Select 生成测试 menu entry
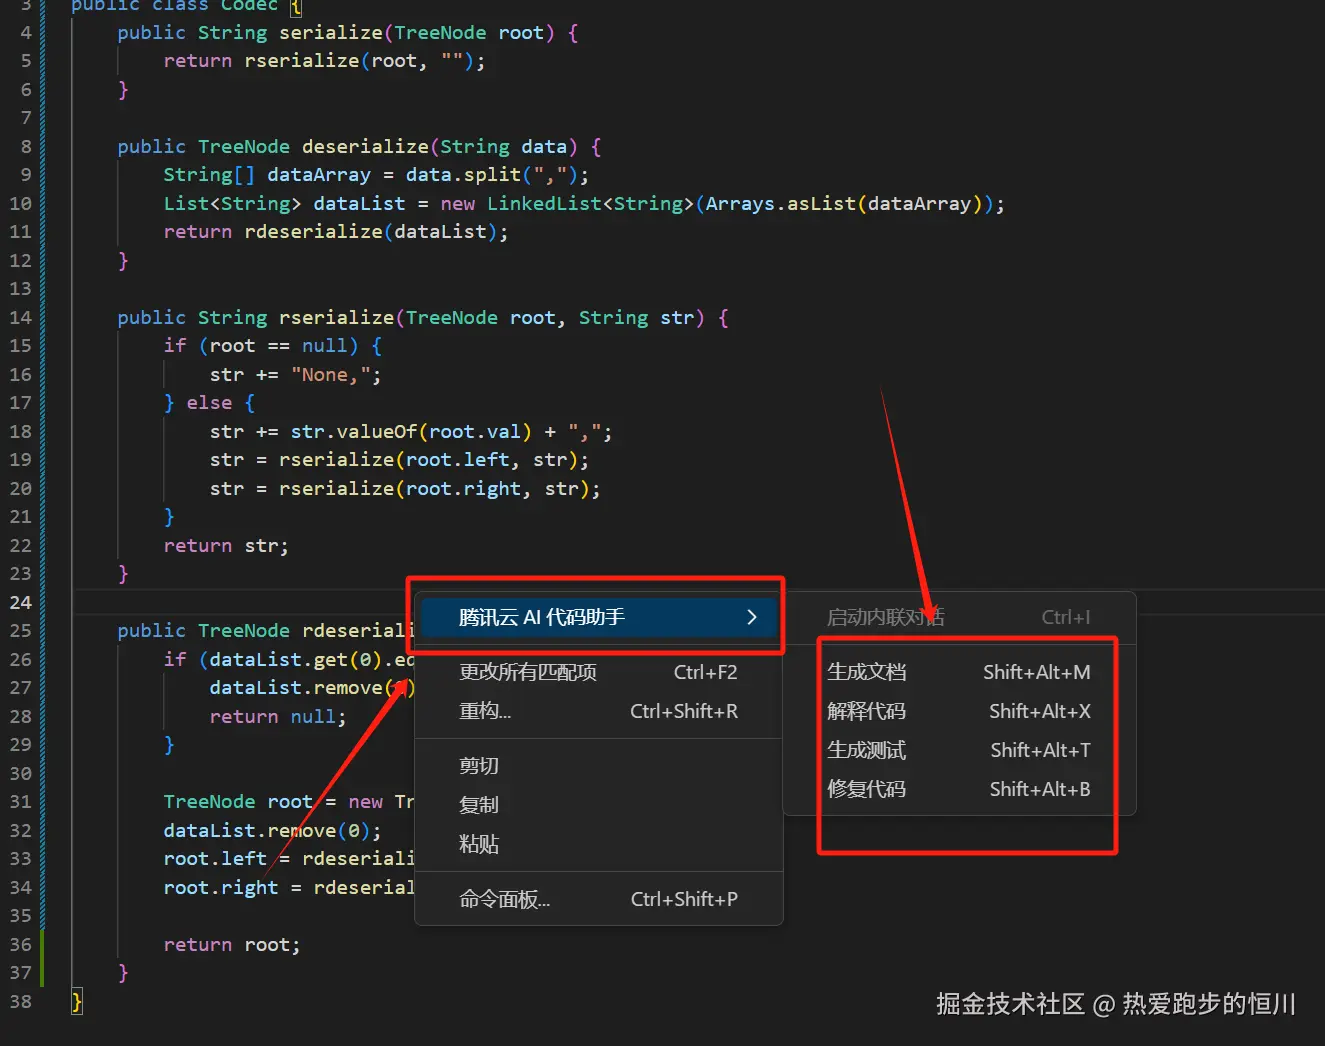1325x1046 pixels. 959,750
